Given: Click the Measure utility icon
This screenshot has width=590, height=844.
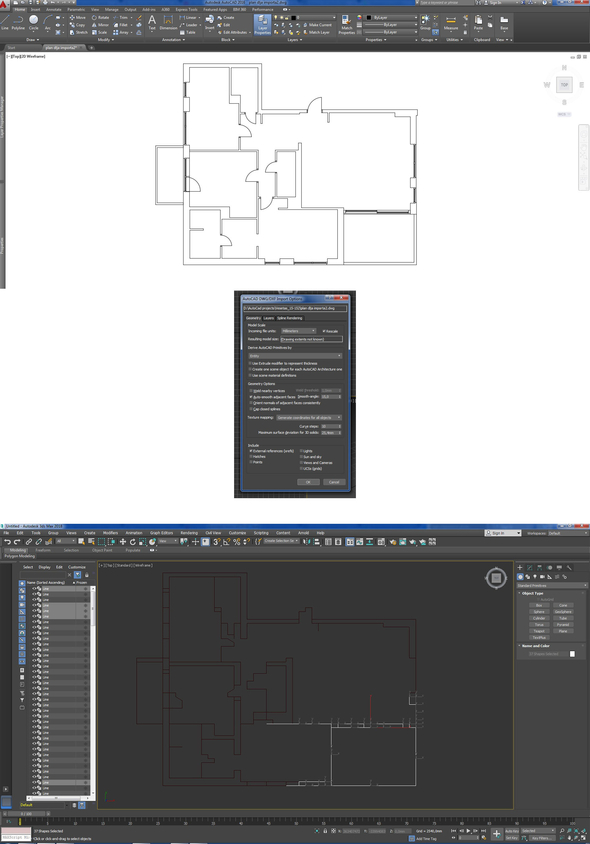Looking at the screenshot, I should click(x=451, y=23).
